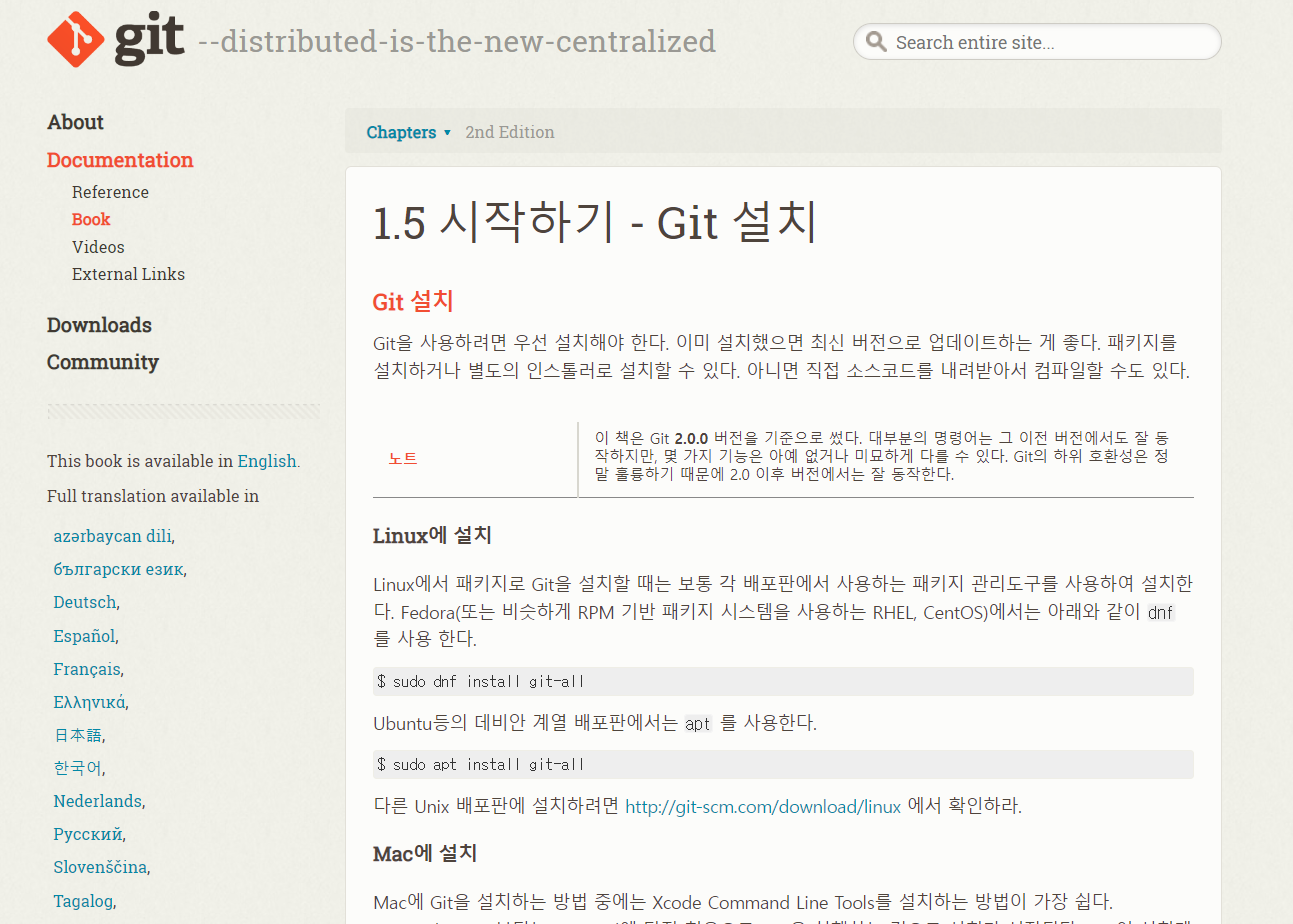
Task: Choose the 한국어 translation
Action: click(77, 768)
